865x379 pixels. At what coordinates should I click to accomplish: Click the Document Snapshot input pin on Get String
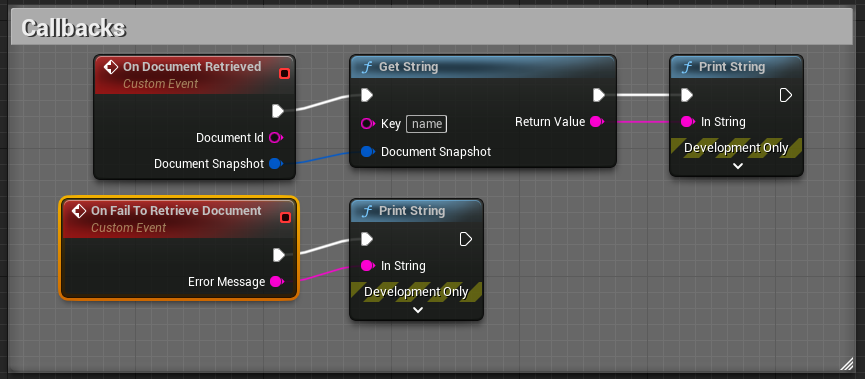pos(368,151)
